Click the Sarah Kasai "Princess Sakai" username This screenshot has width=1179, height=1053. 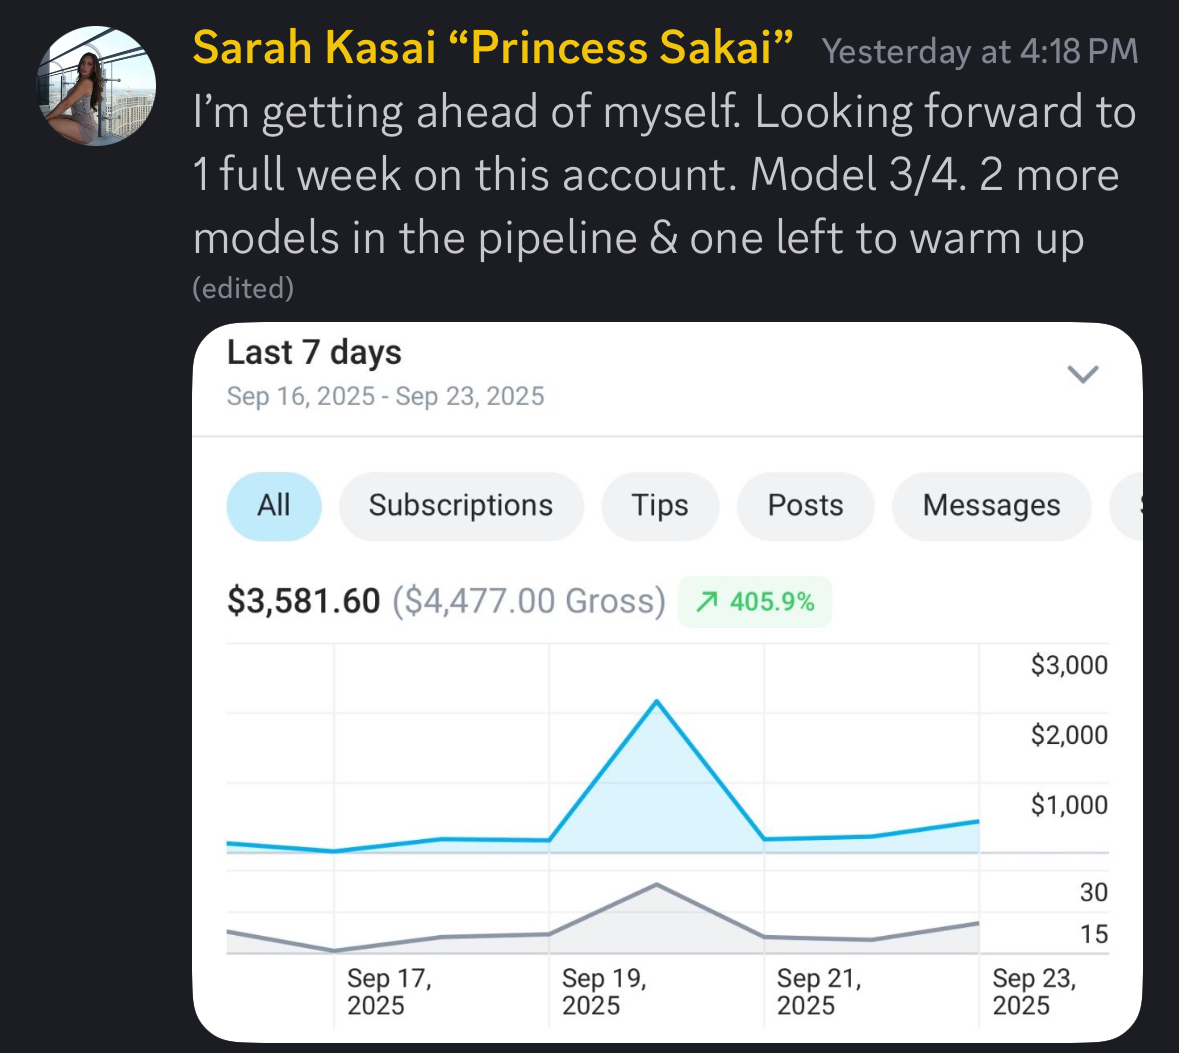493,48
